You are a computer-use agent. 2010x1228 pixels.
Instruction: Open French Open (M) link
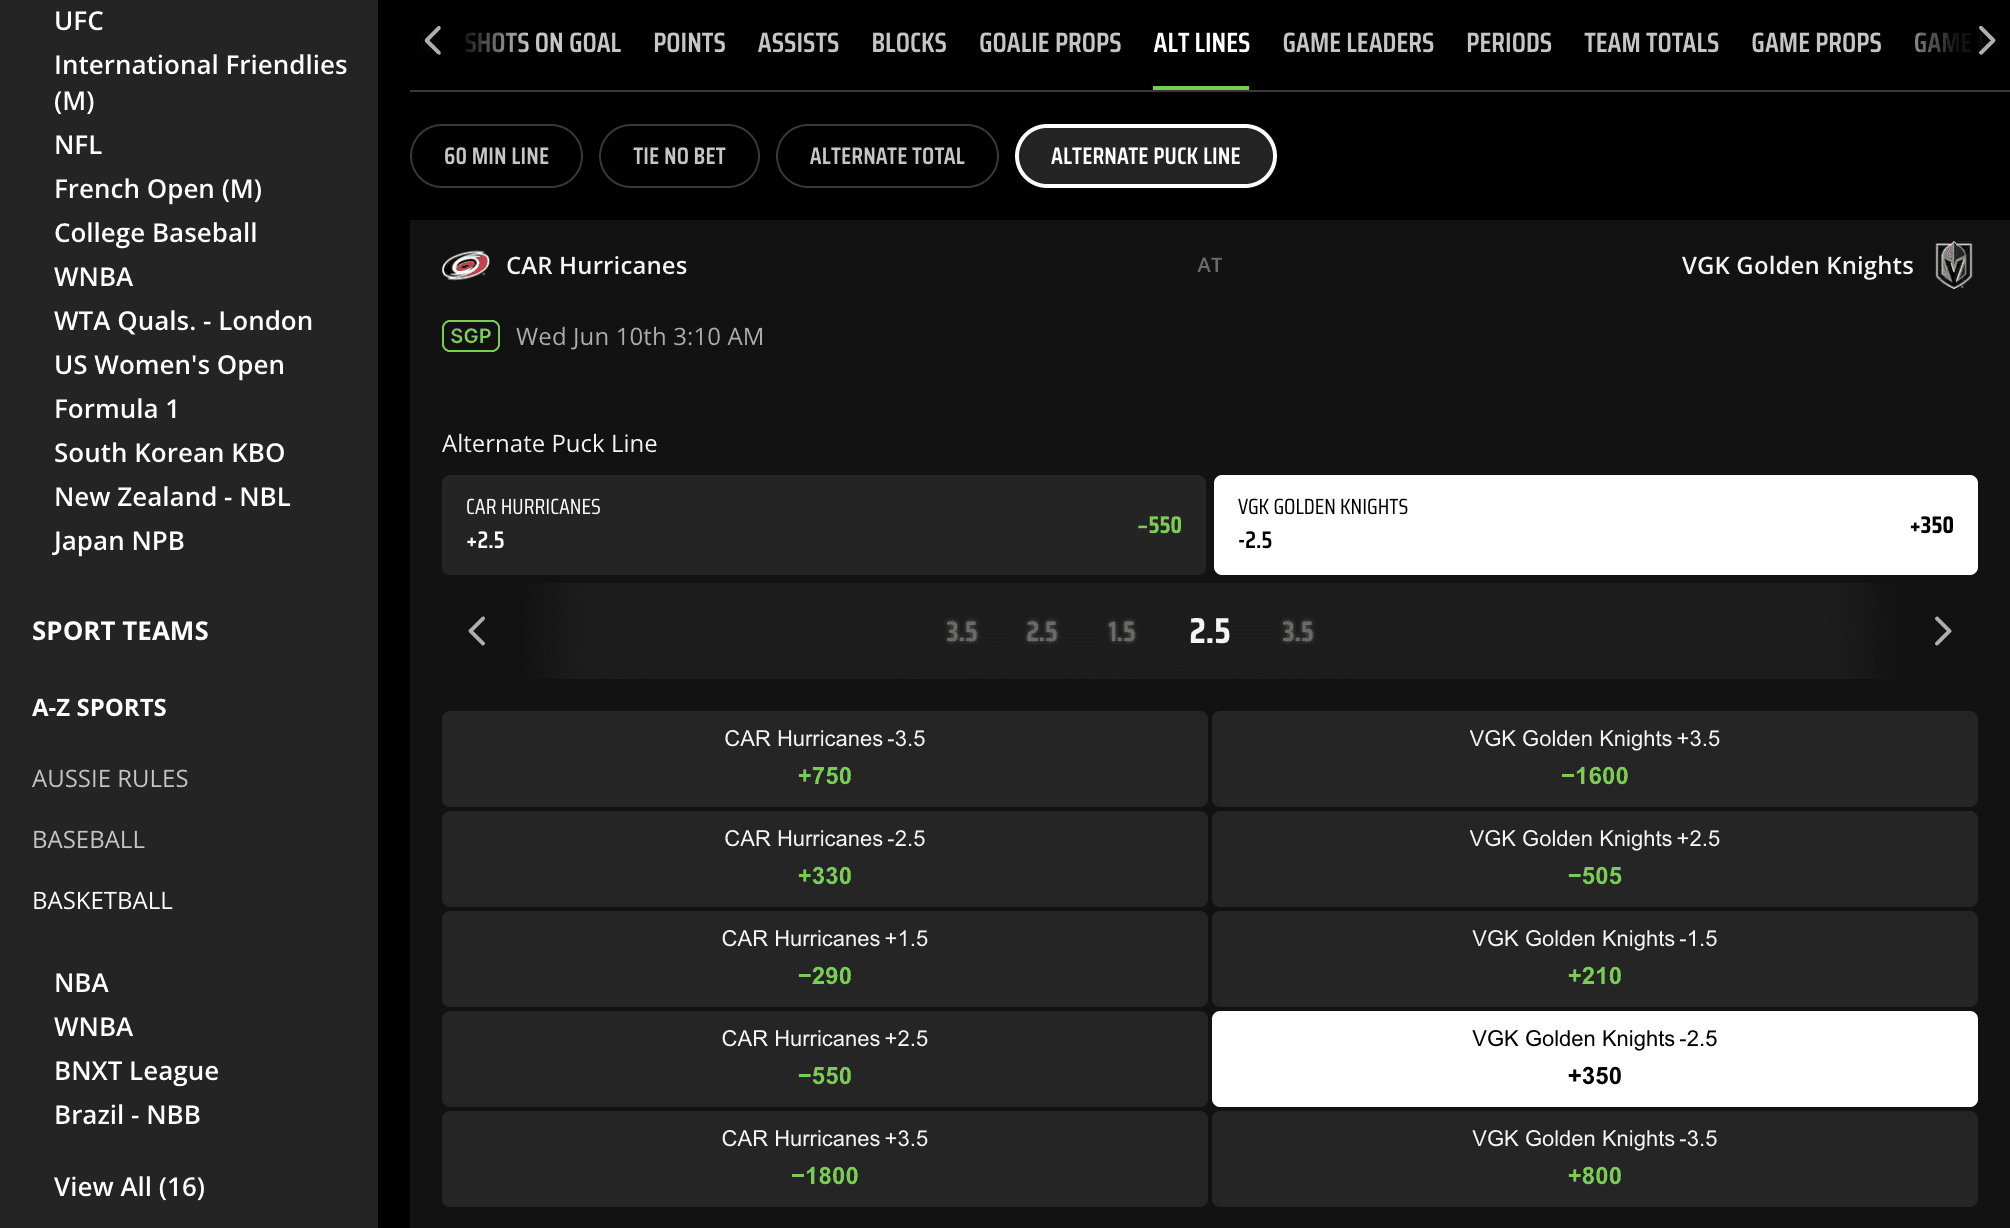pyautogui.click(x=158, y=189)
